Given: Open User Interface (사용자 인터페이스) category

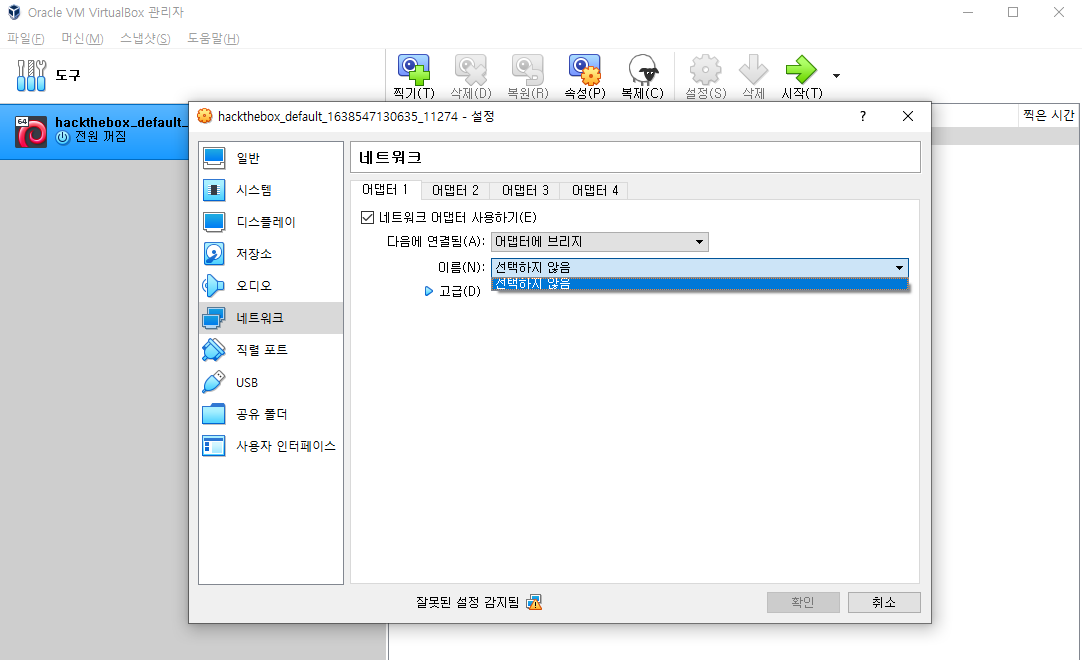Looking at the screenshot, I should [x=270, y=446].
